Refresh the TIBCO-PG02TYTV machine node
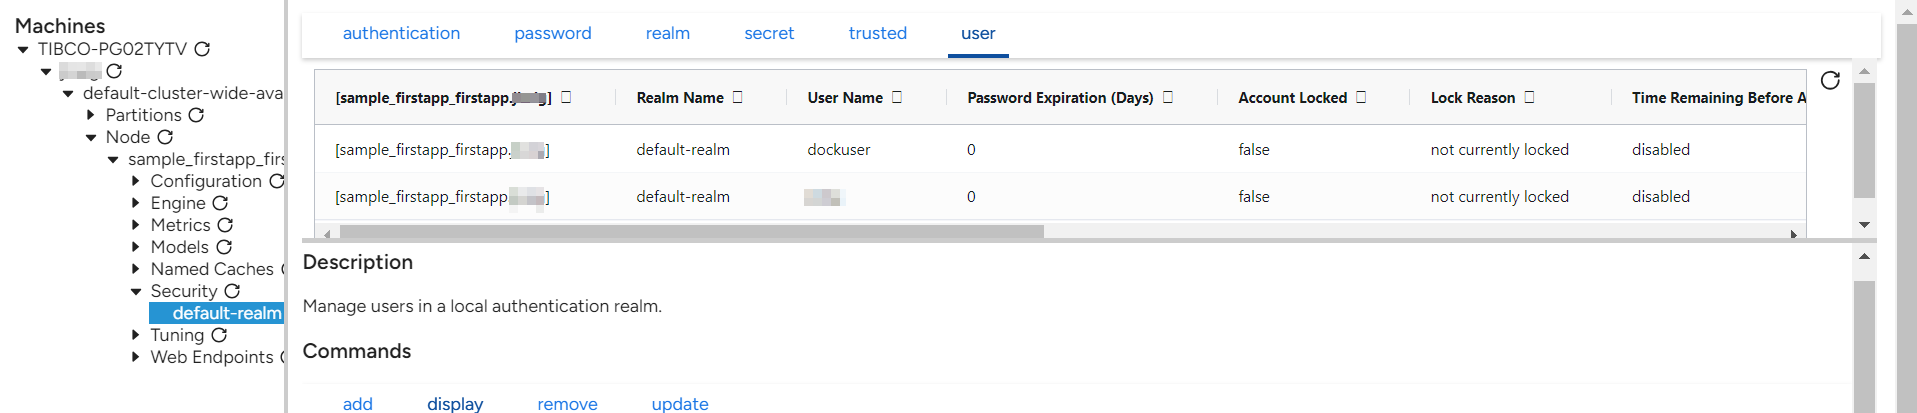Image resolution: width=1917 pixels, height=413 pixels. click(202, 49)
